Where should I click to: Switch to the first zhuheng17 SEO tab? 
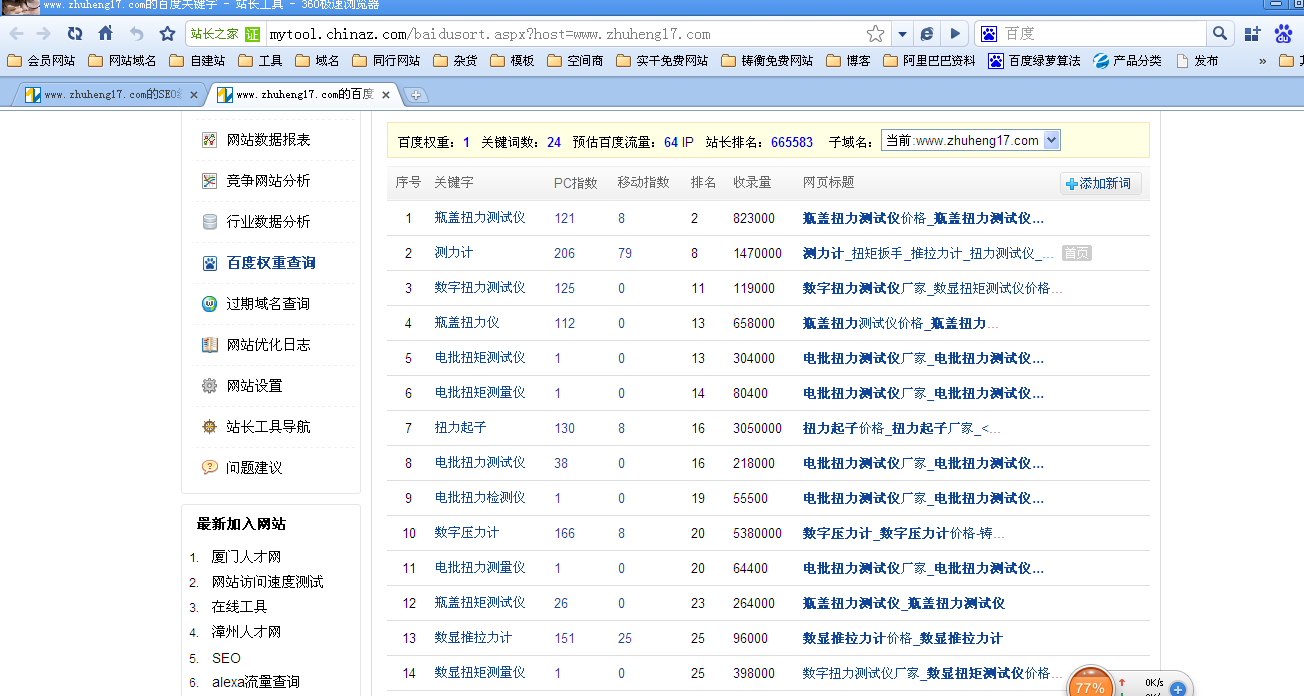pos(110,95)
